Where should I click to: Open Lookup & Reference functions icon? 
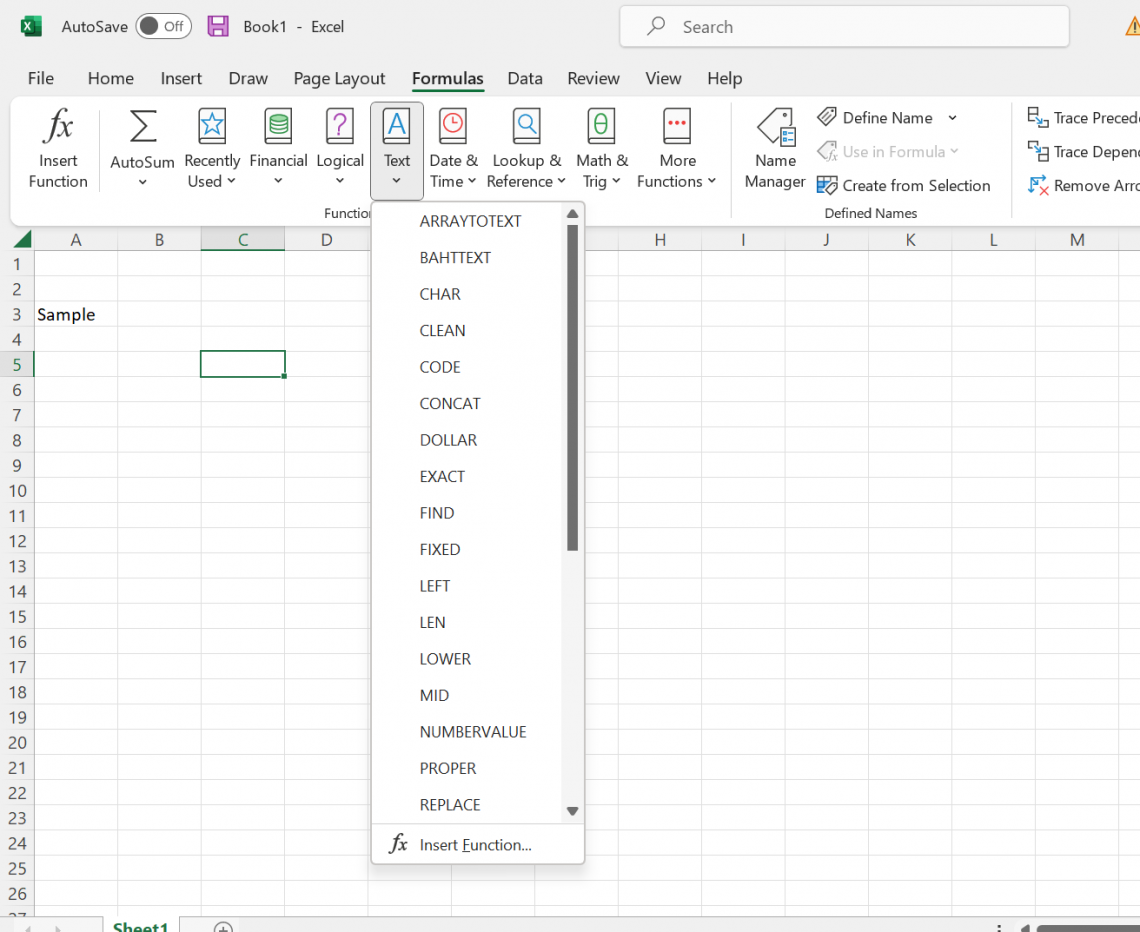coord(526,128)
